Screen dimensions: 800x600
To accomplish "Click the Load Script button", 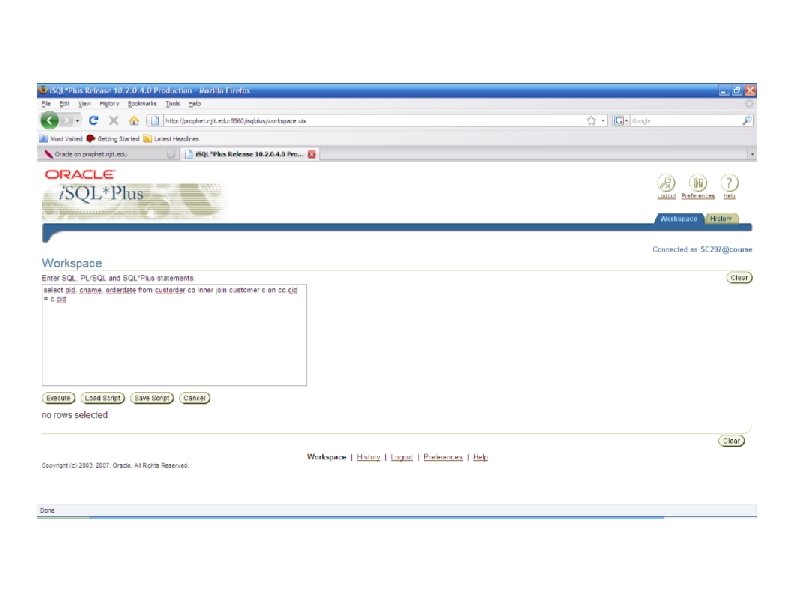I will [103, 398].
